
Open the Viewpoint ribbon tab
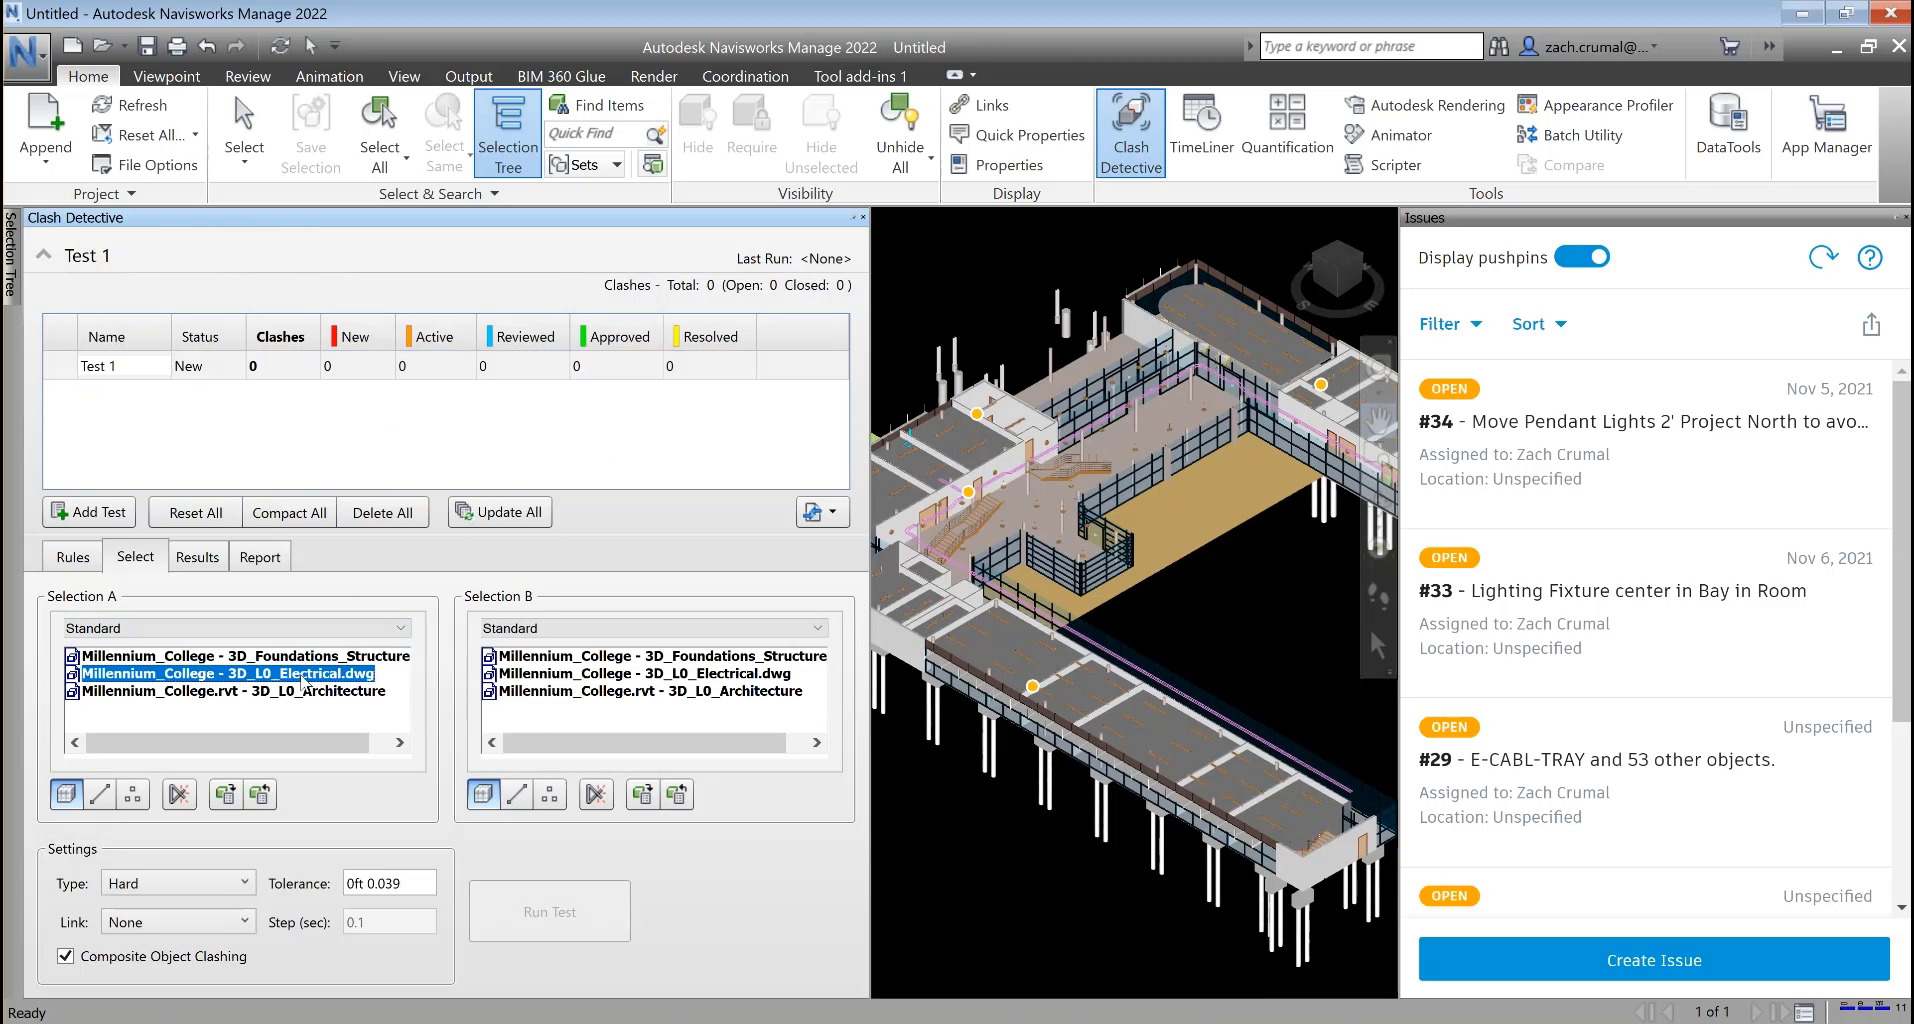166,76
